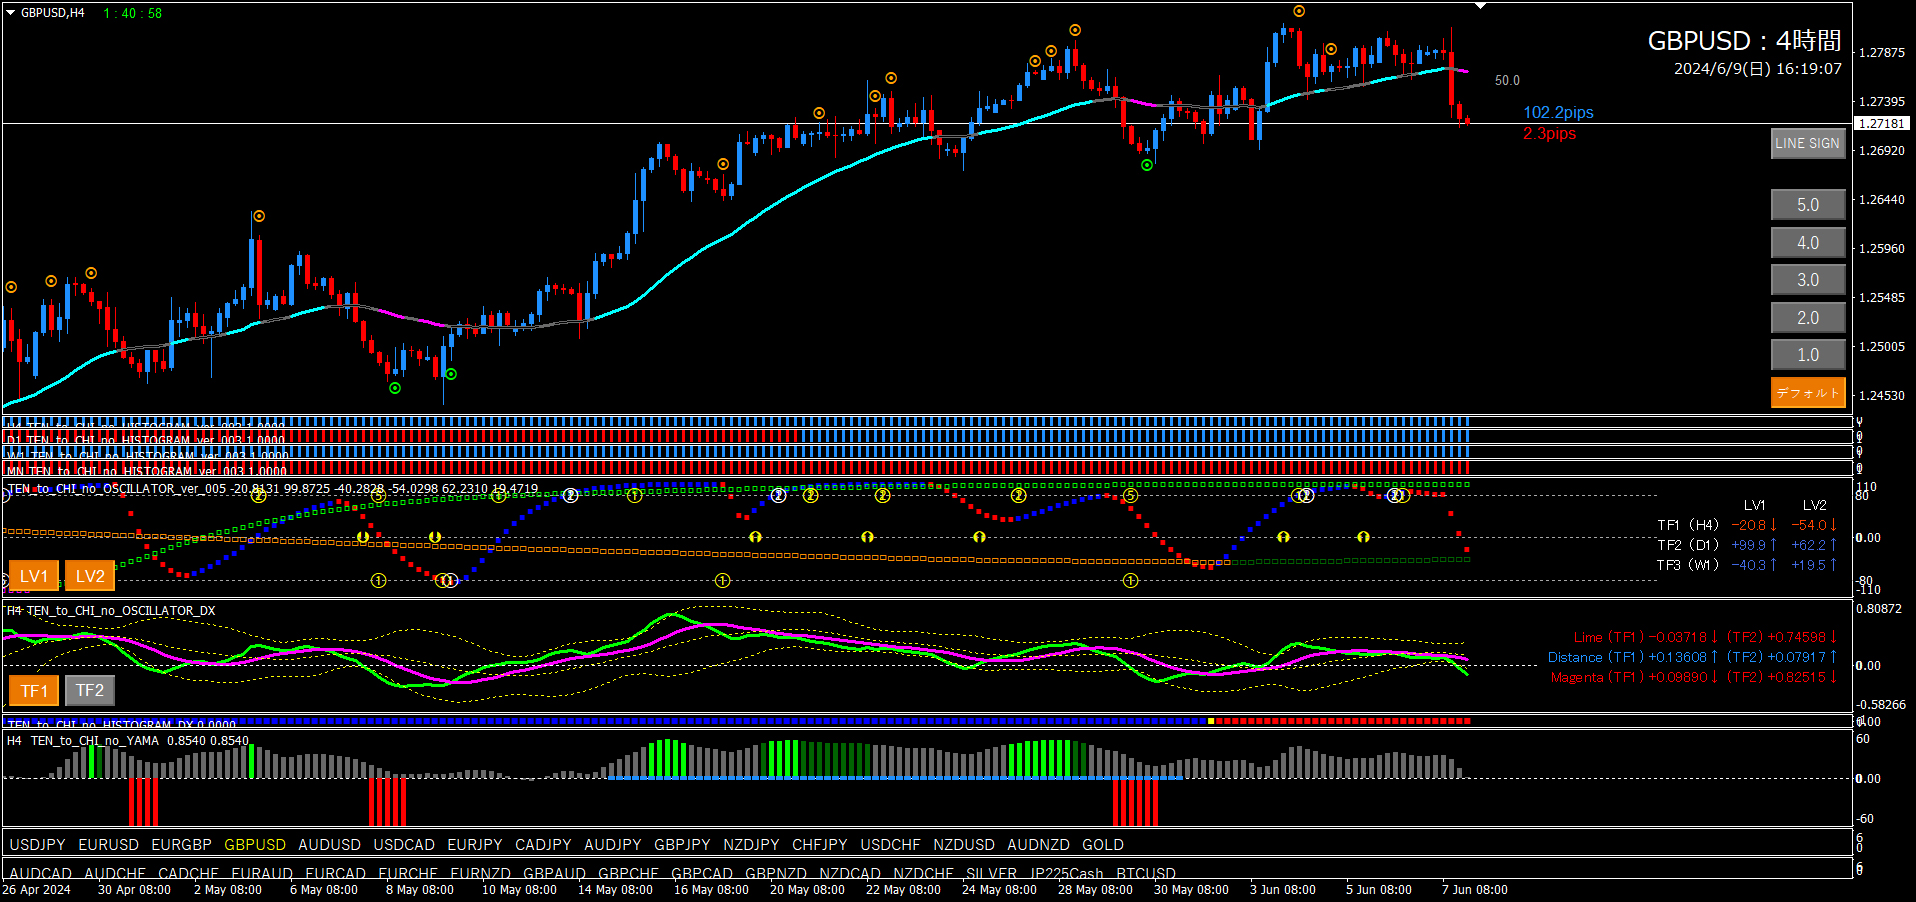This screenshot has width=1916, height=902.
Task: Click the 1.27875 price axis label
Action: [1882, 53]
